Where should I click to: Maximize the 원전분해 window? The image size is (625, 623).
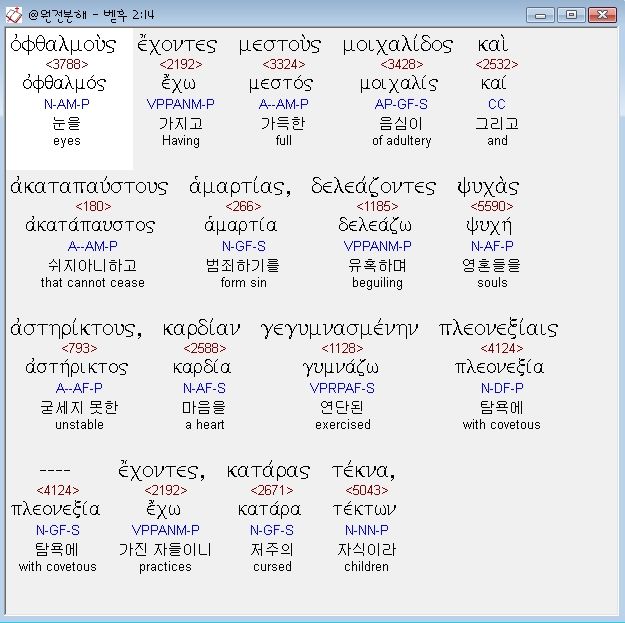tap(571, 15)
